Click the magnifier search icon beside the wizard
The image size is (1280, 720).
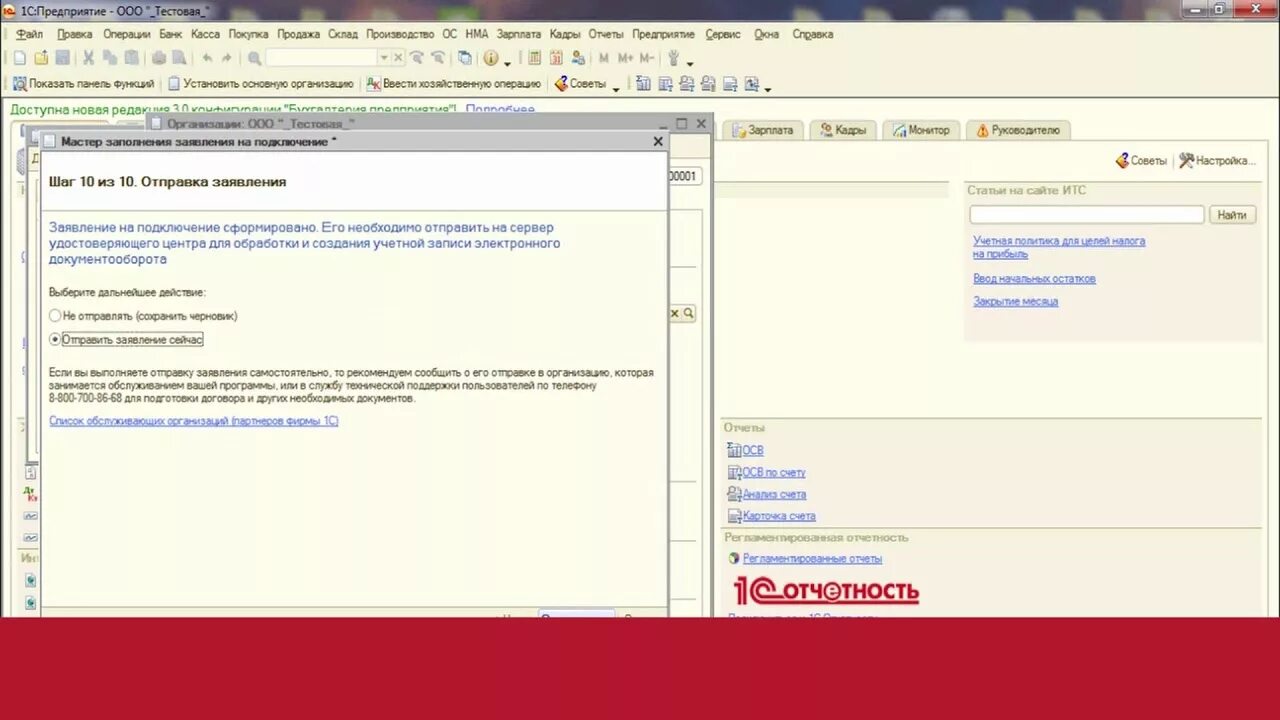click(x=689, y=313)
